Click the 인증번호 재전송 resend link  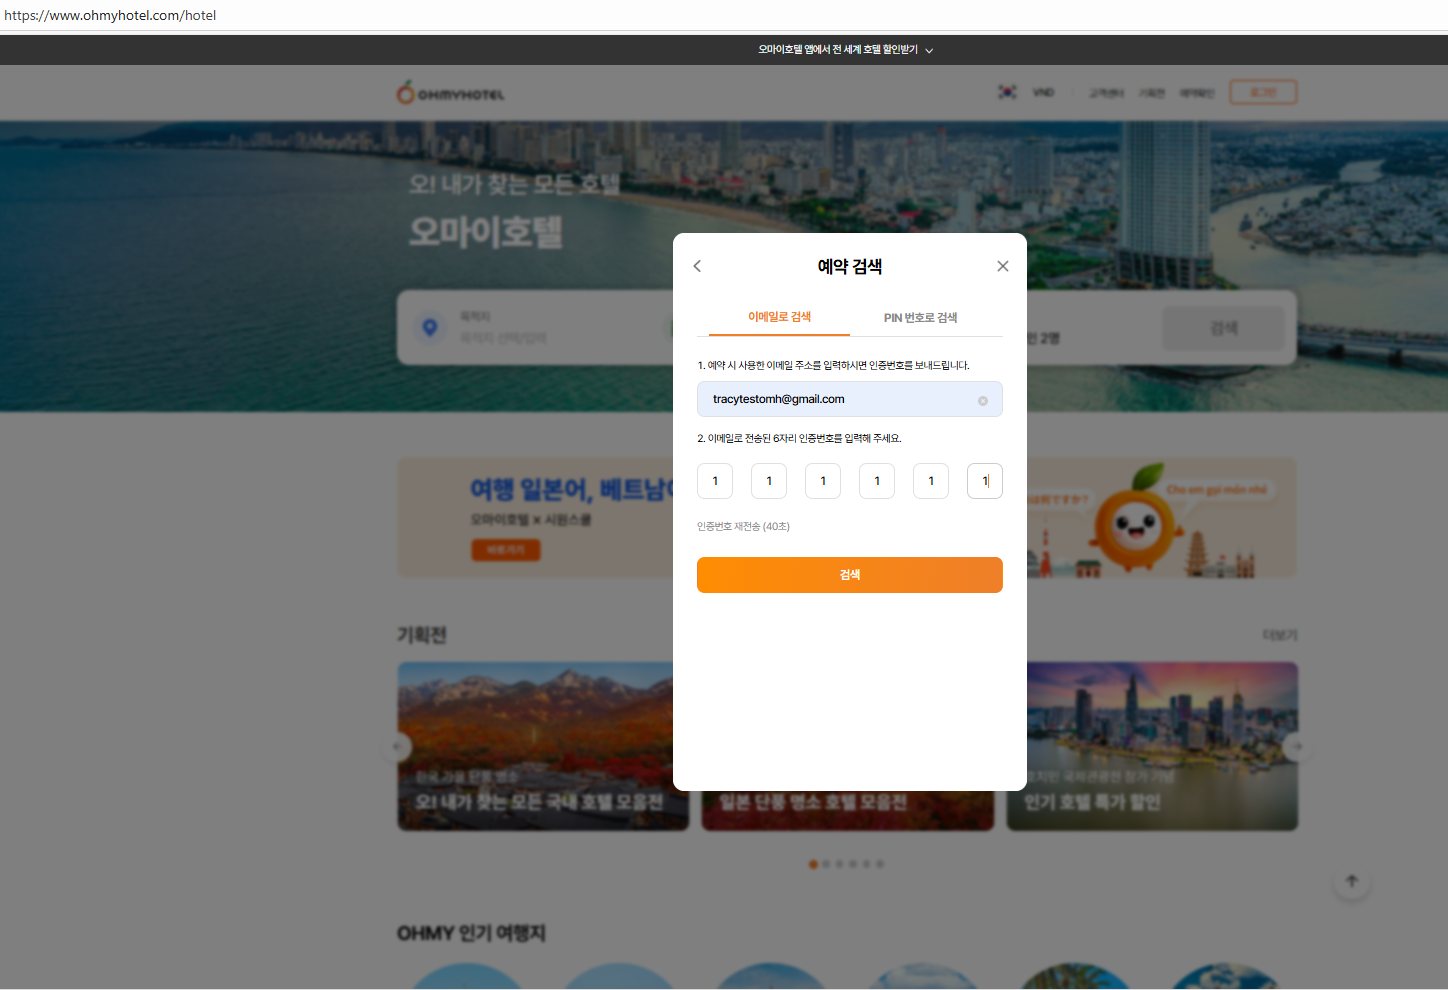pos(743,527)
